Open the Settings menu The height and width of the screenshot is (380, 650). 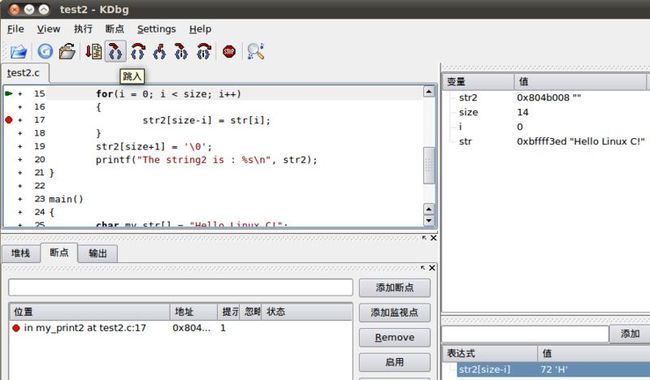(x=156, y=29)
